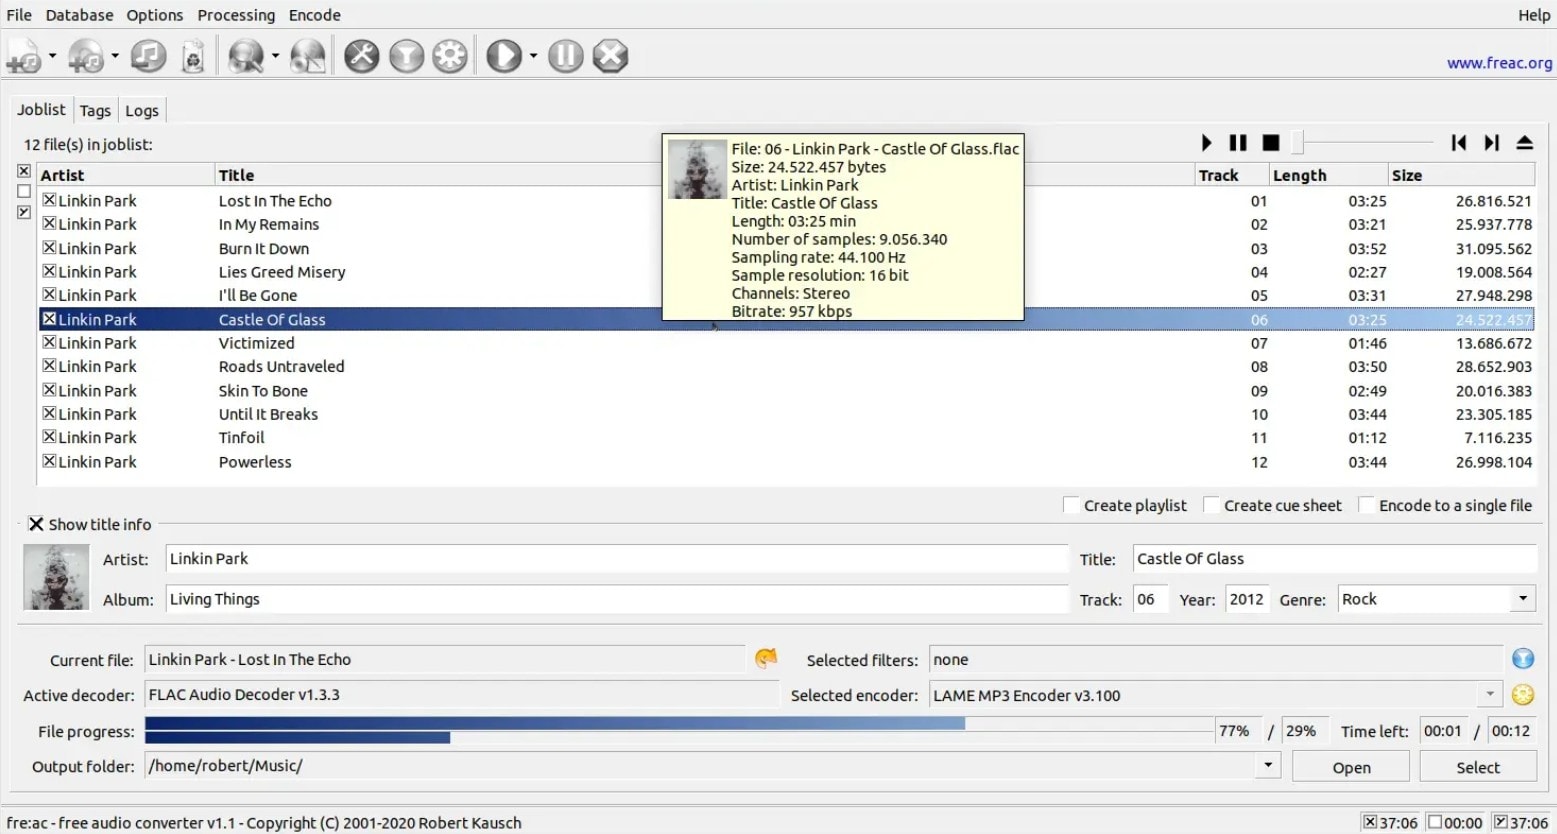The image size is (1557, 834).
Task: Expand the Add audio files dropdown arrow
Action: (x=52, y=56)
